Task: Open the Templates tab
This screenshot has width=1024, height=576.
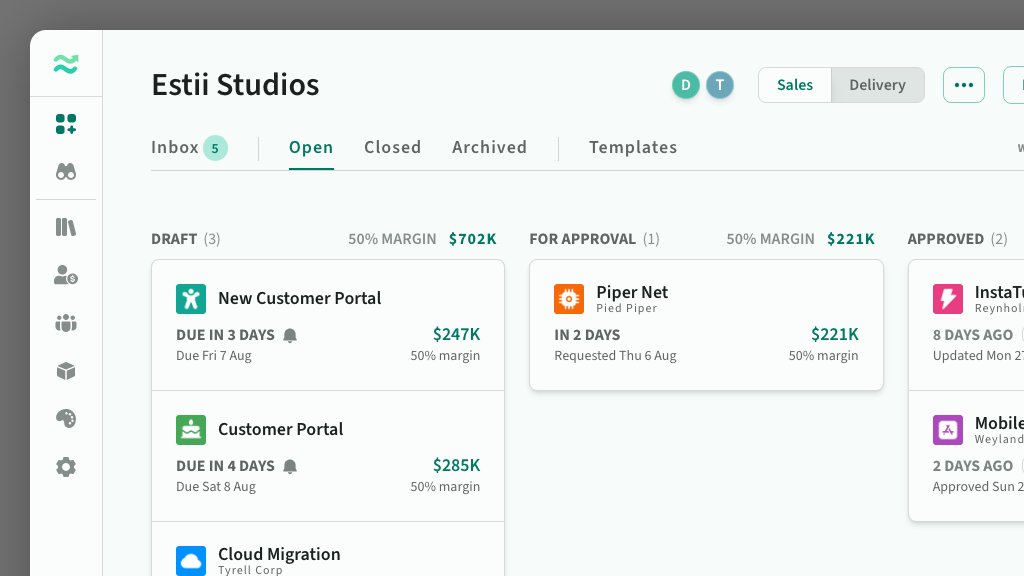Action: (633, 148)
